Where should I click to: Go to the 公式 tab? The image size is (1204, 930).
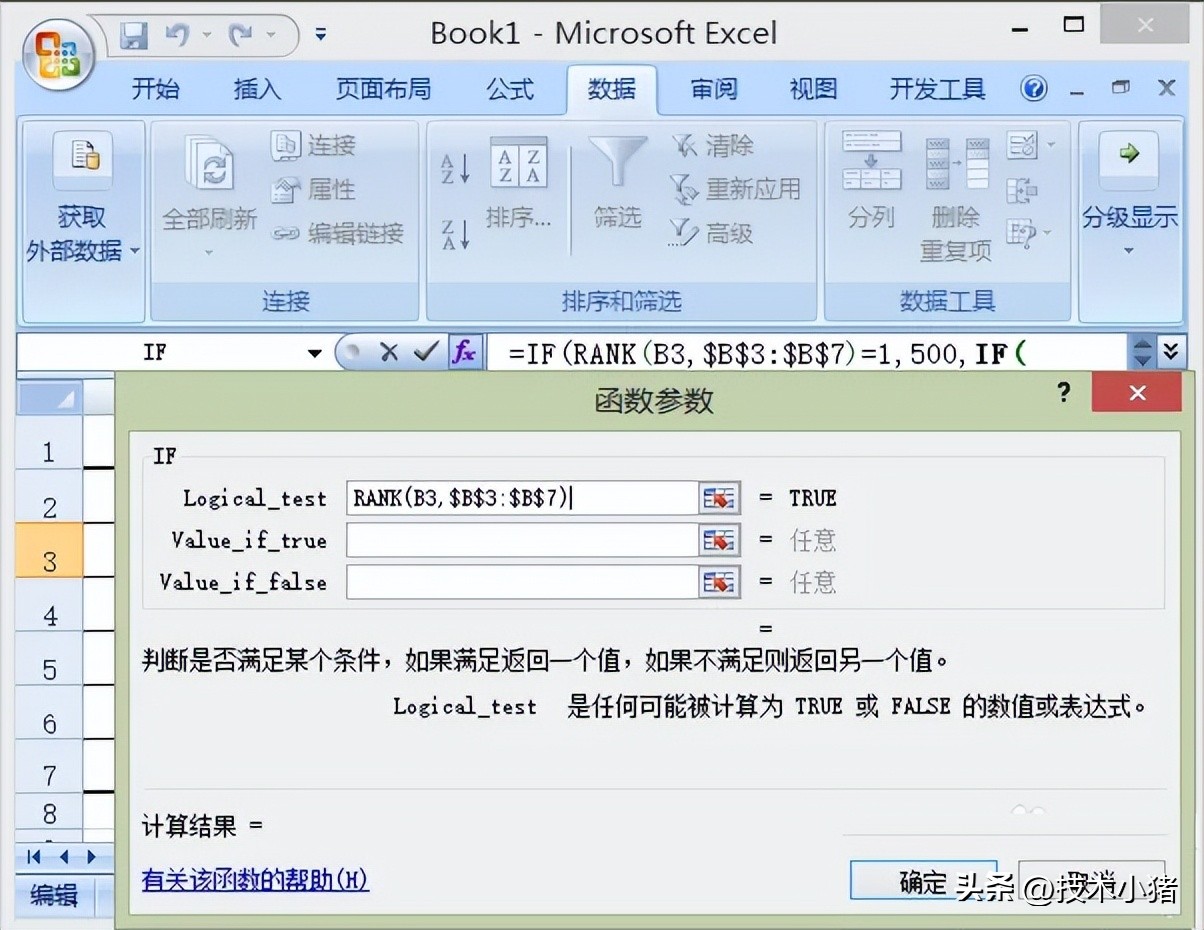coord(510,90)
